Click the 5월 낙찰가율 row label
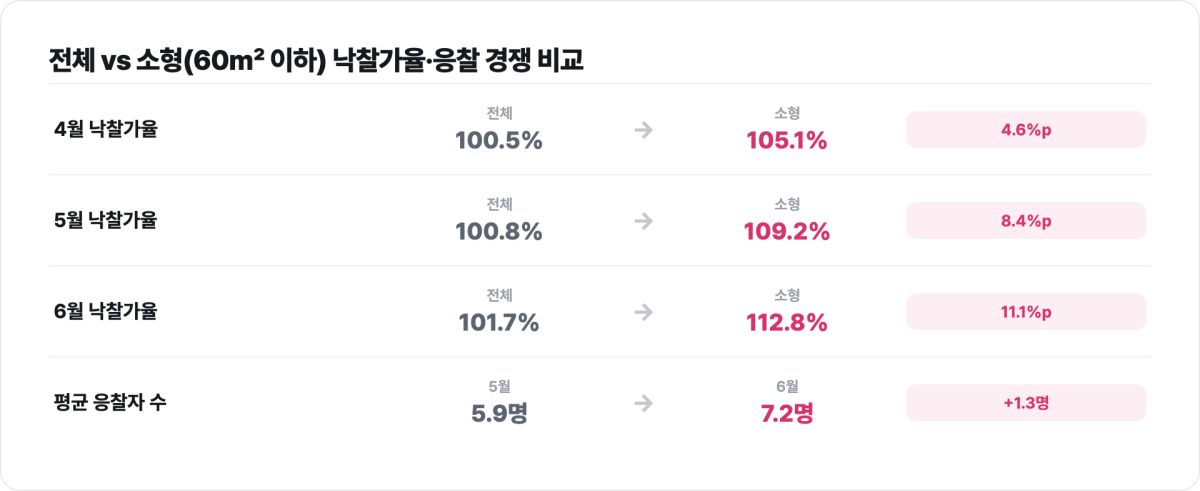The height and width of the screenshot is (491, 1200). 106,221
